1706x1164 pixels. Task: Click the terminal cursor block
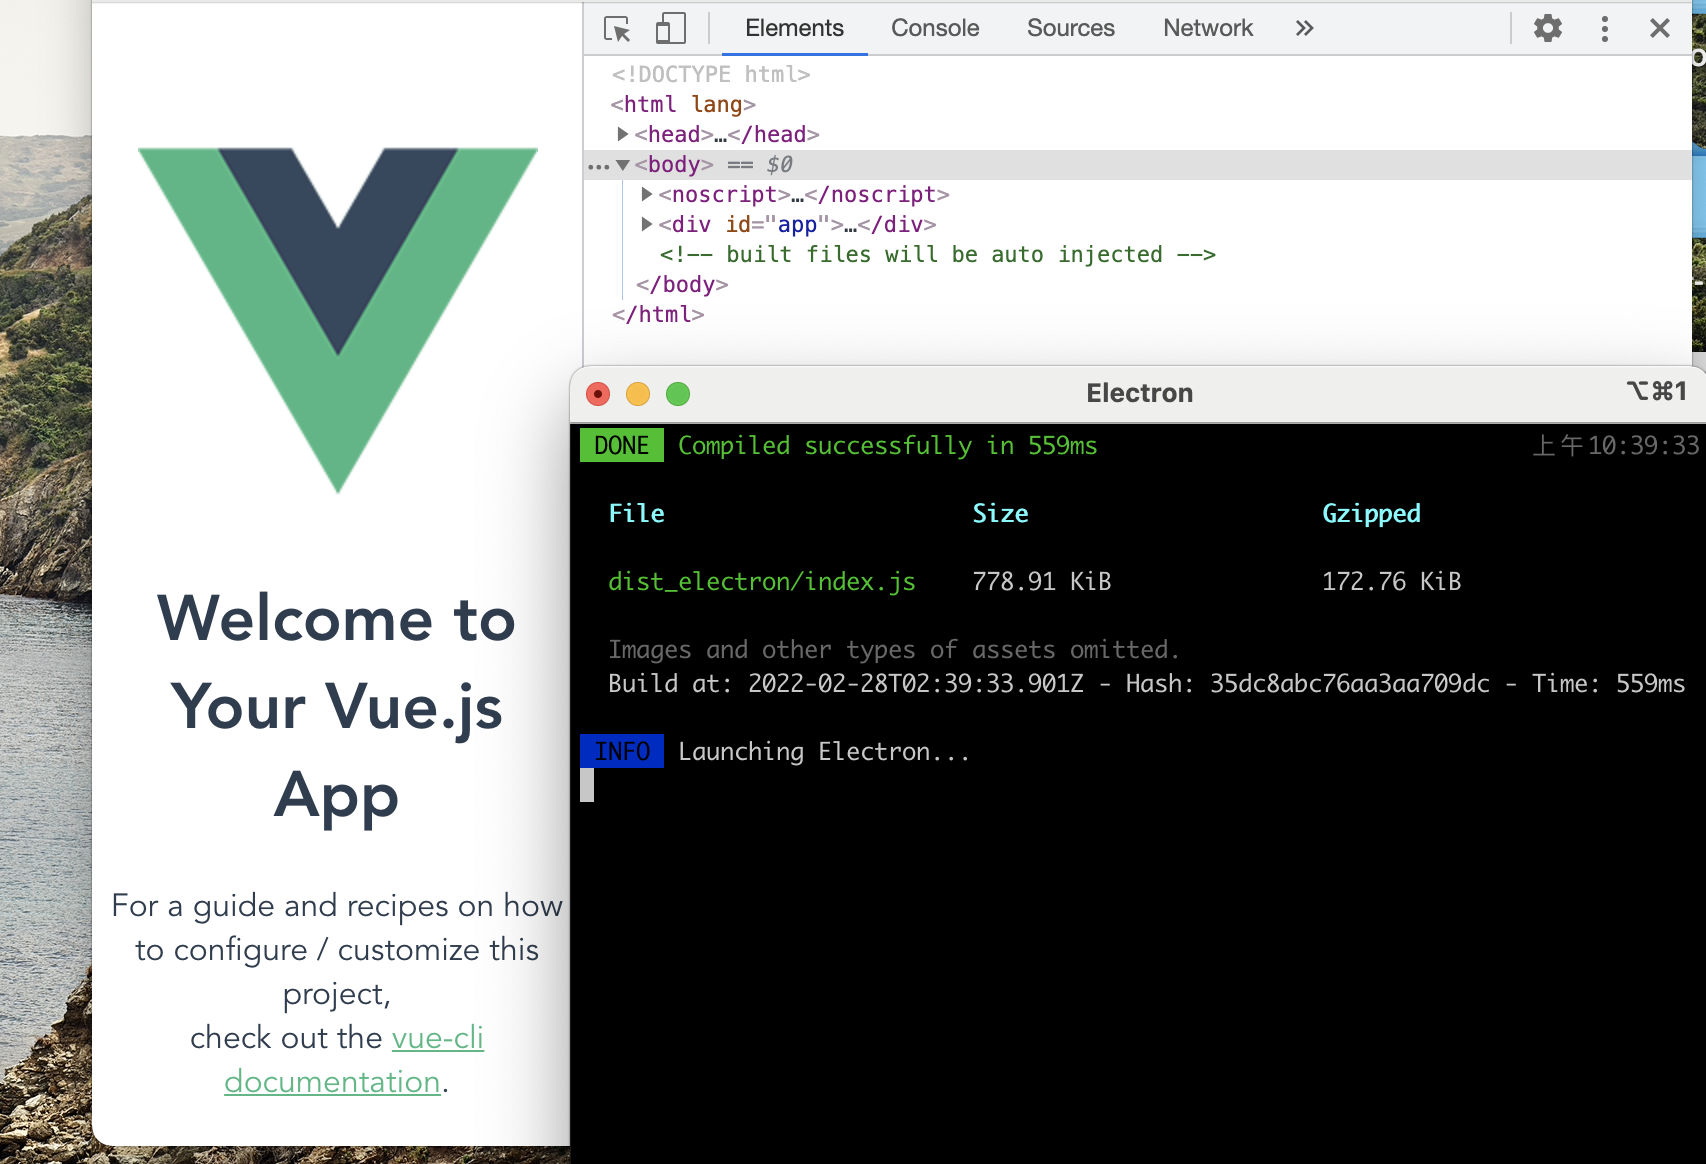(x=587, y=785)
